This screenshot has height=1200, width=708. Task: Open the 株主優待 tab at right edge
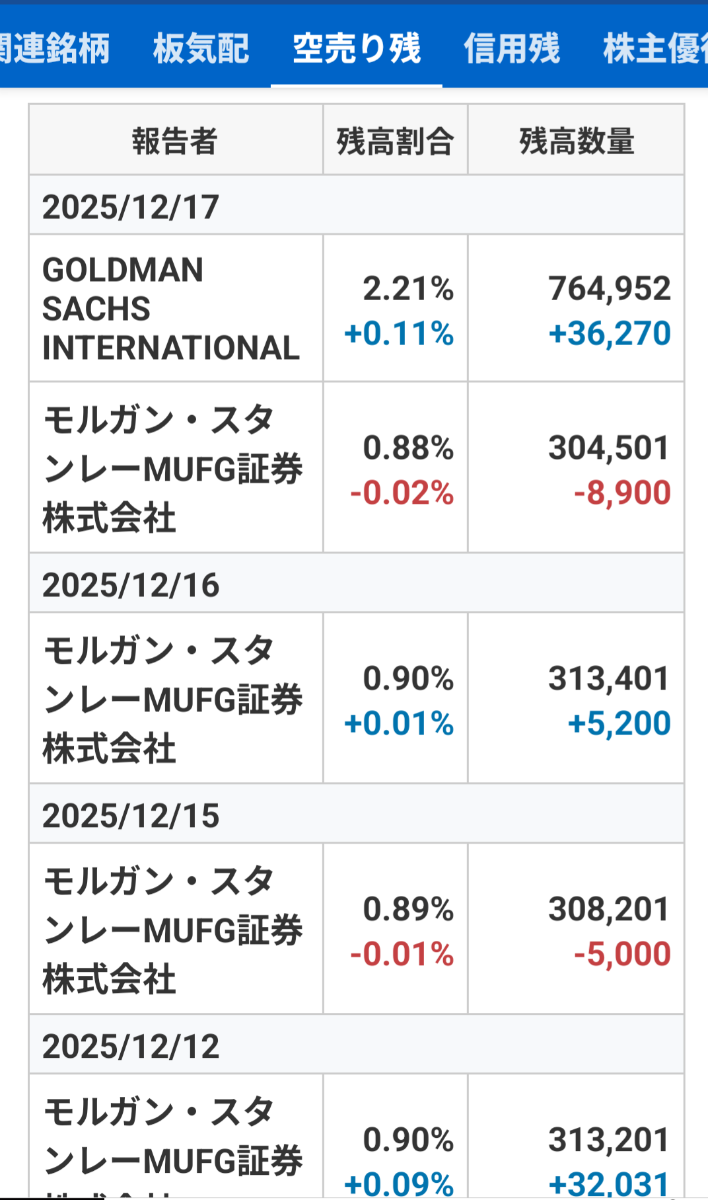point(655,48)
